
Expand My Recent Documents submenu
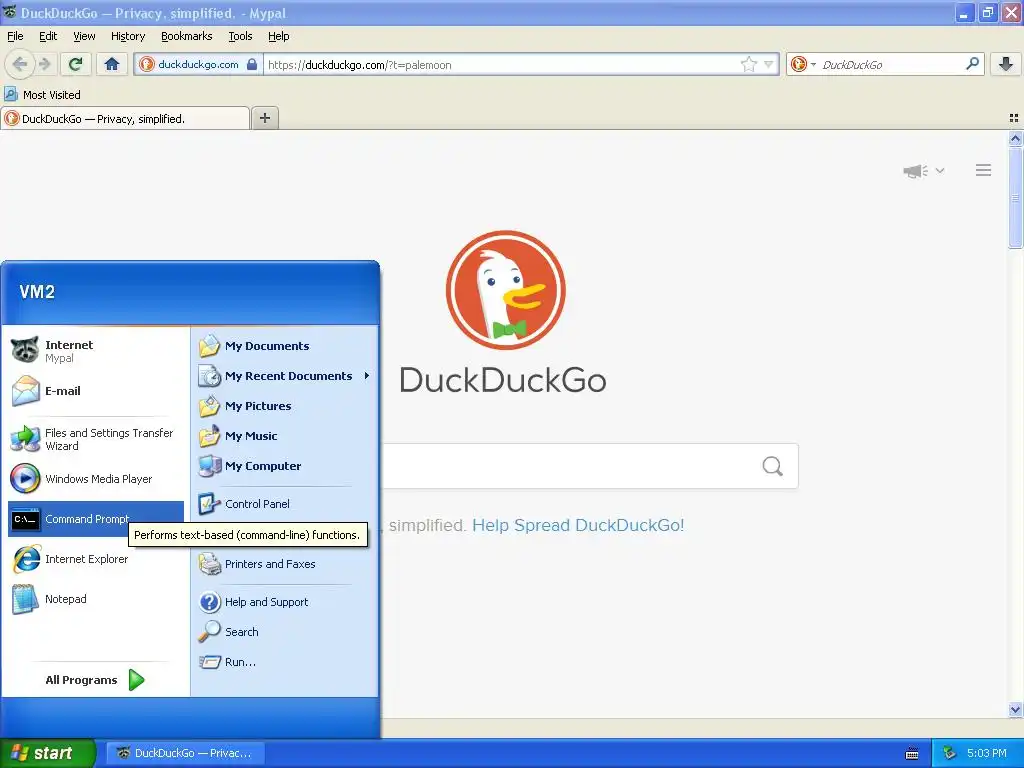tap(285, 376)
